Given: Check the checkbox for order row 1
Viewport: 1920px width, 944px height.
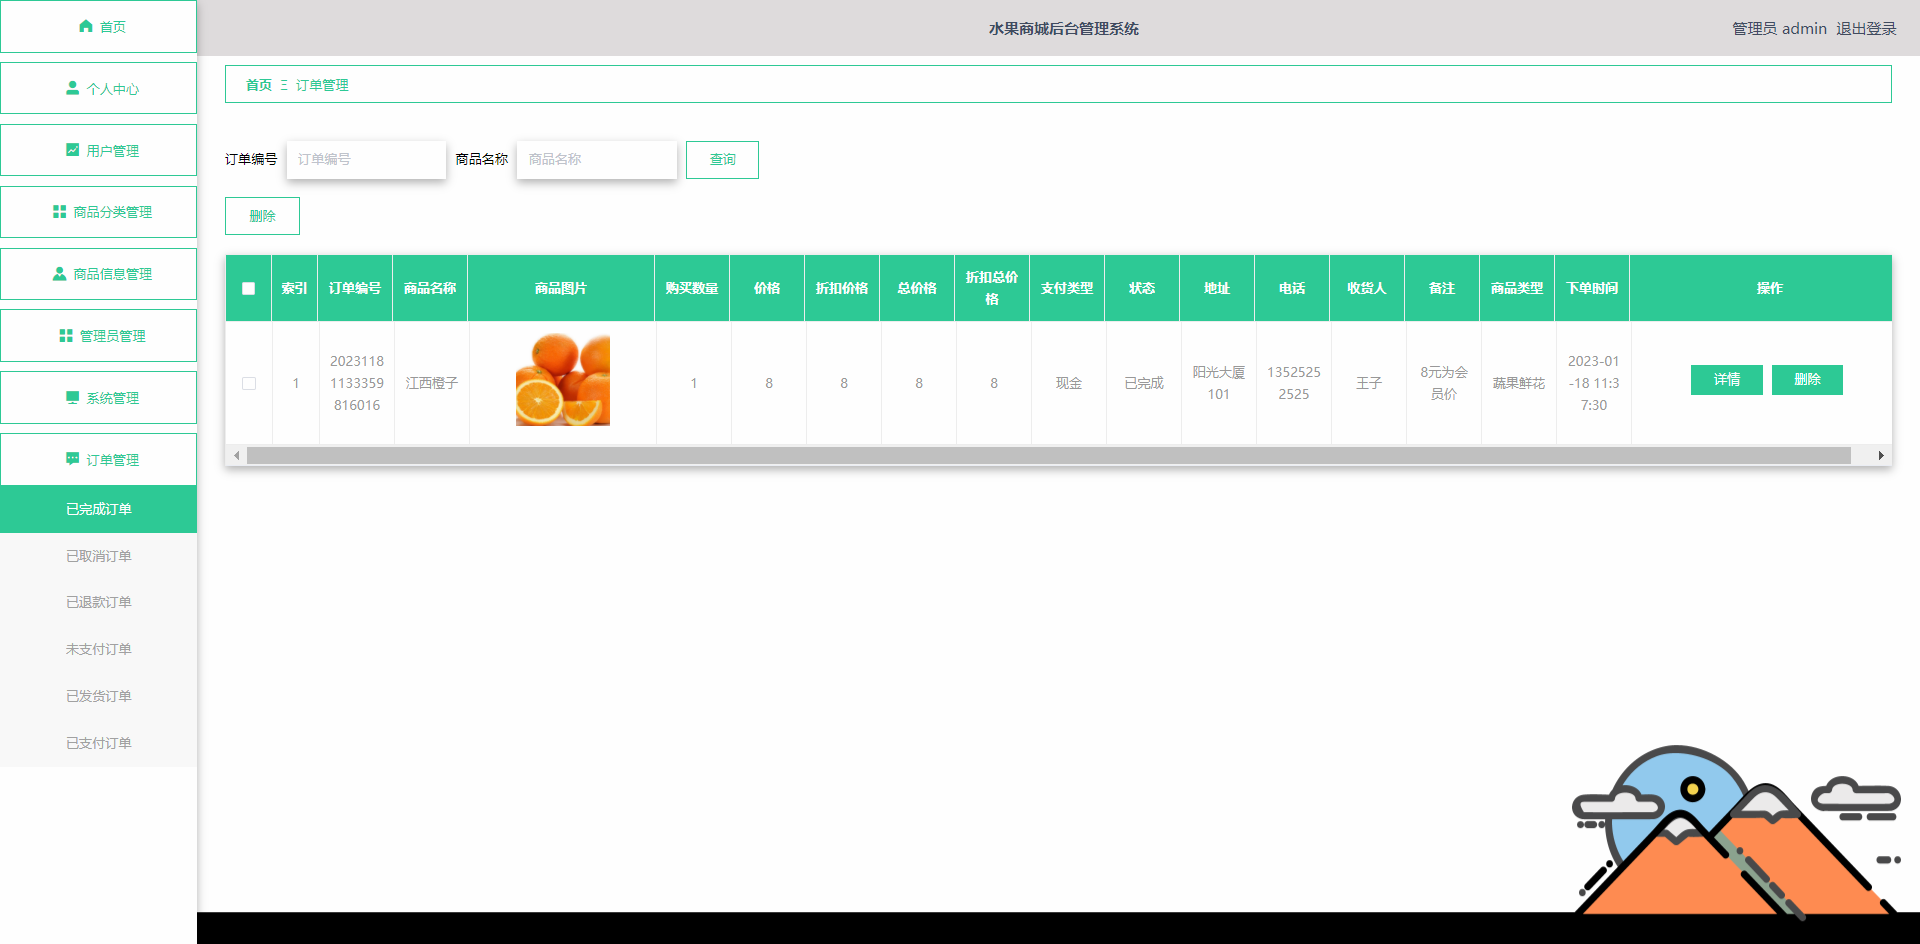Looking at the screenshot, I should pyautogui.click(x=249, y=383).
